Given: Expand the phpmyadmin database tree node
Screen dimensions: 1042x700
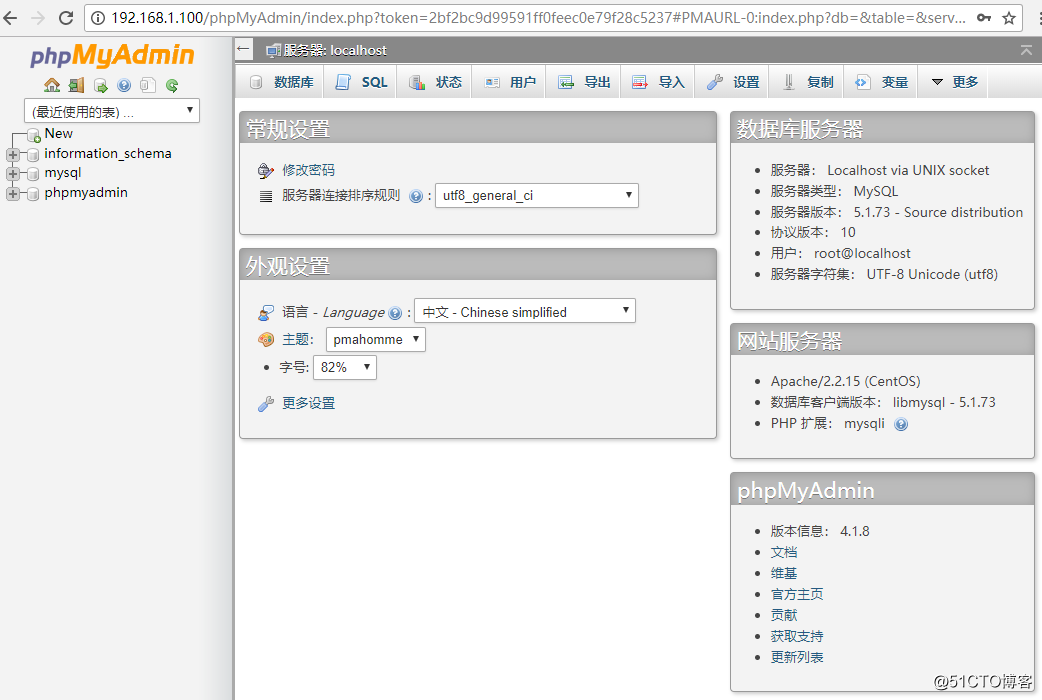Looking at the screenshot, I should tap(12, 194).
